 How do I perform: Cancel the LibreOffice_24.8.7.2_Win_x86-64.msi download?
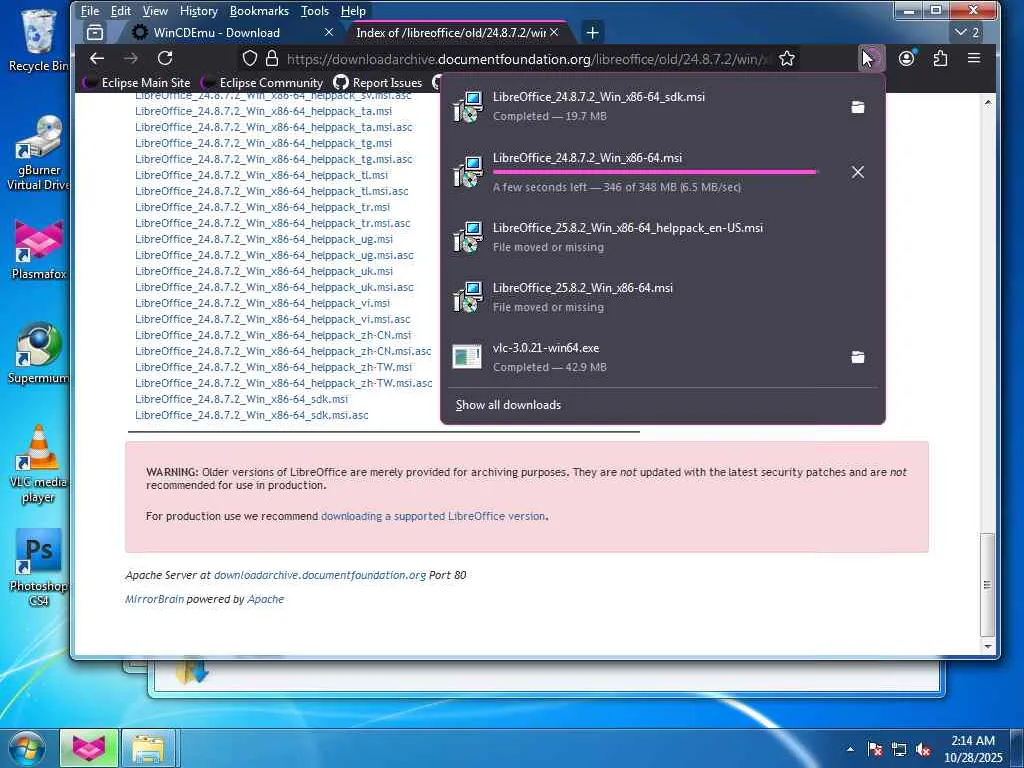[857, 172]
